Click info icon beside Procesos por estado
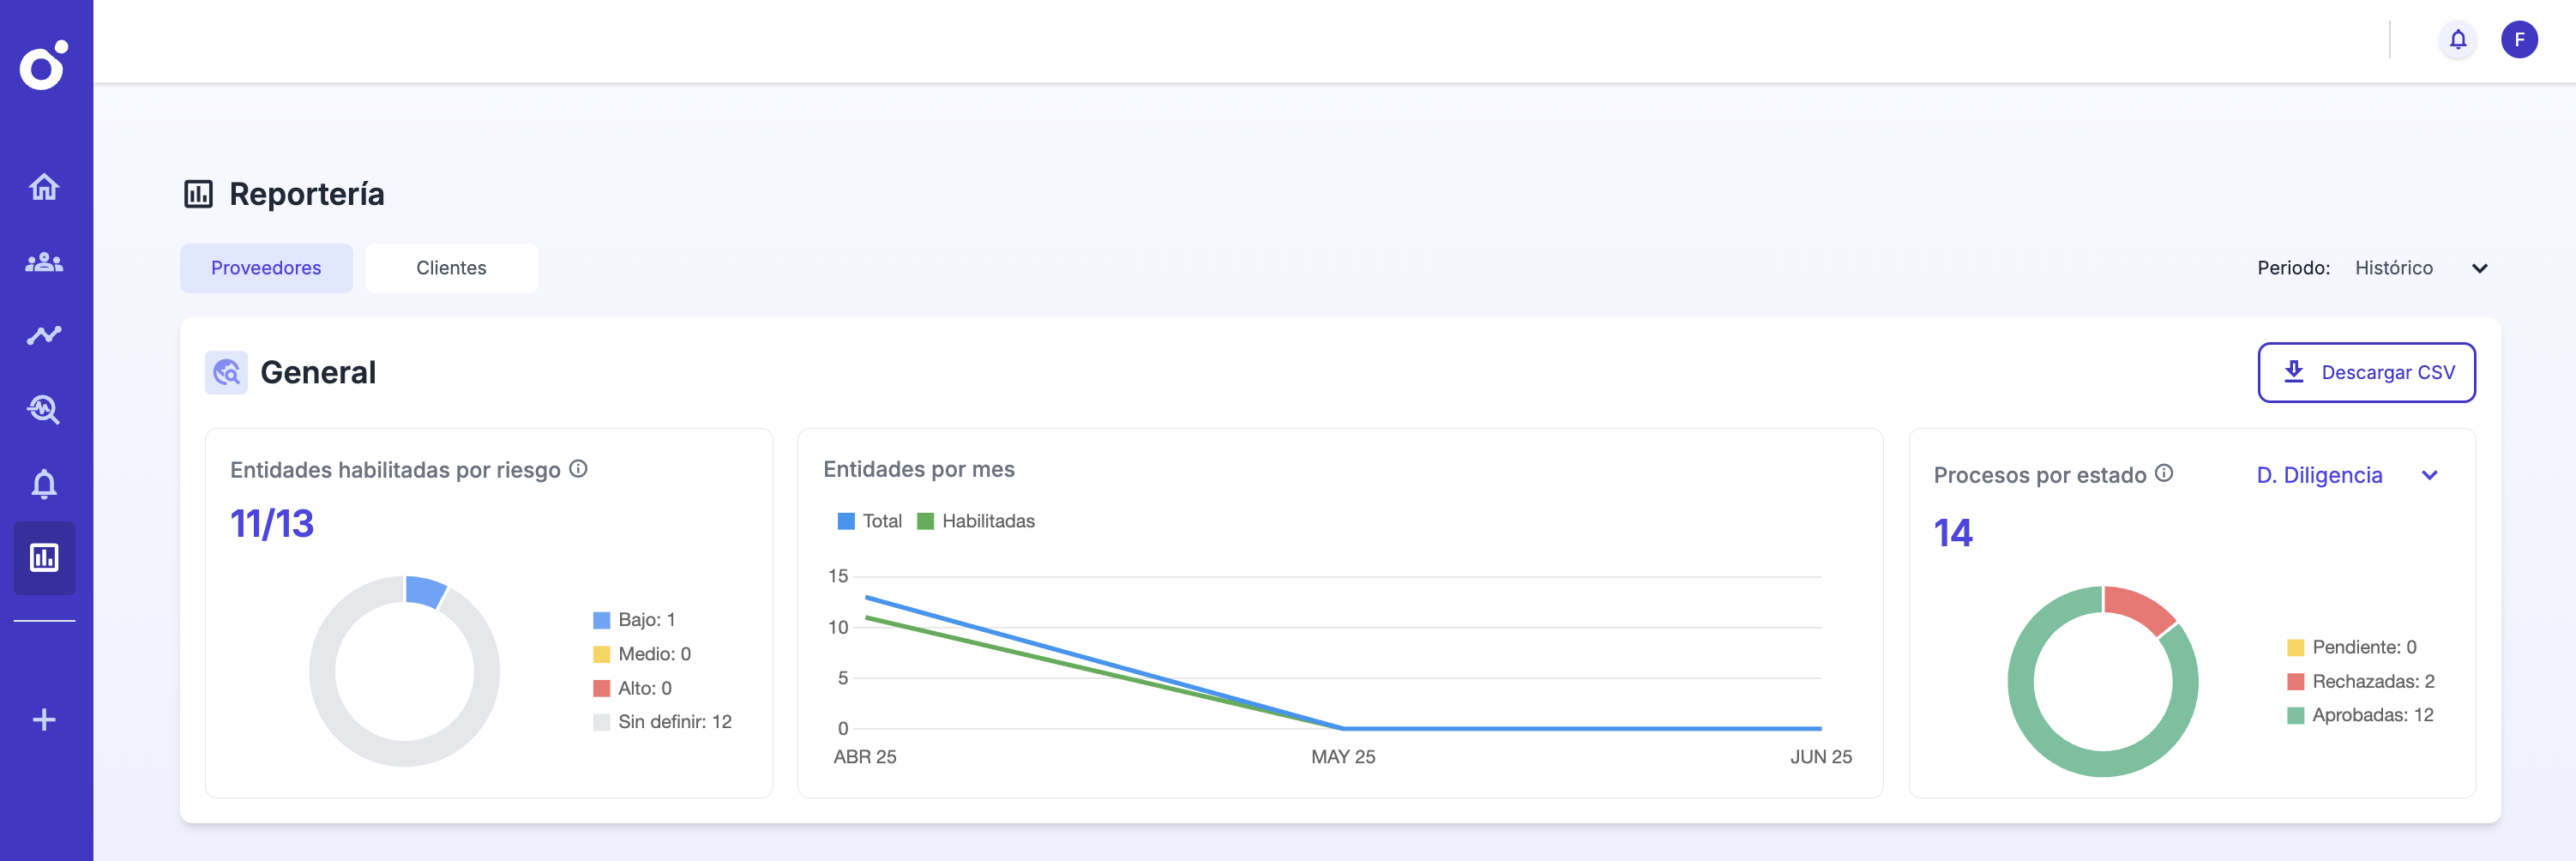 pyautogui.click(x=2163, y=473)
